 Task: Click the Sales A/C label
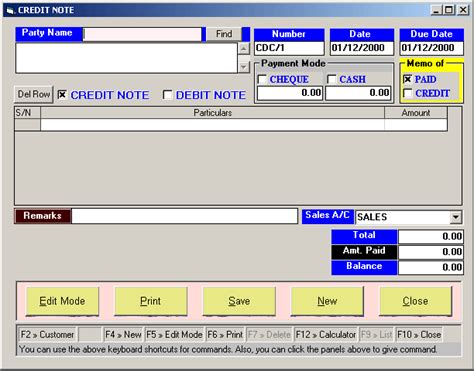pos(327,215)
